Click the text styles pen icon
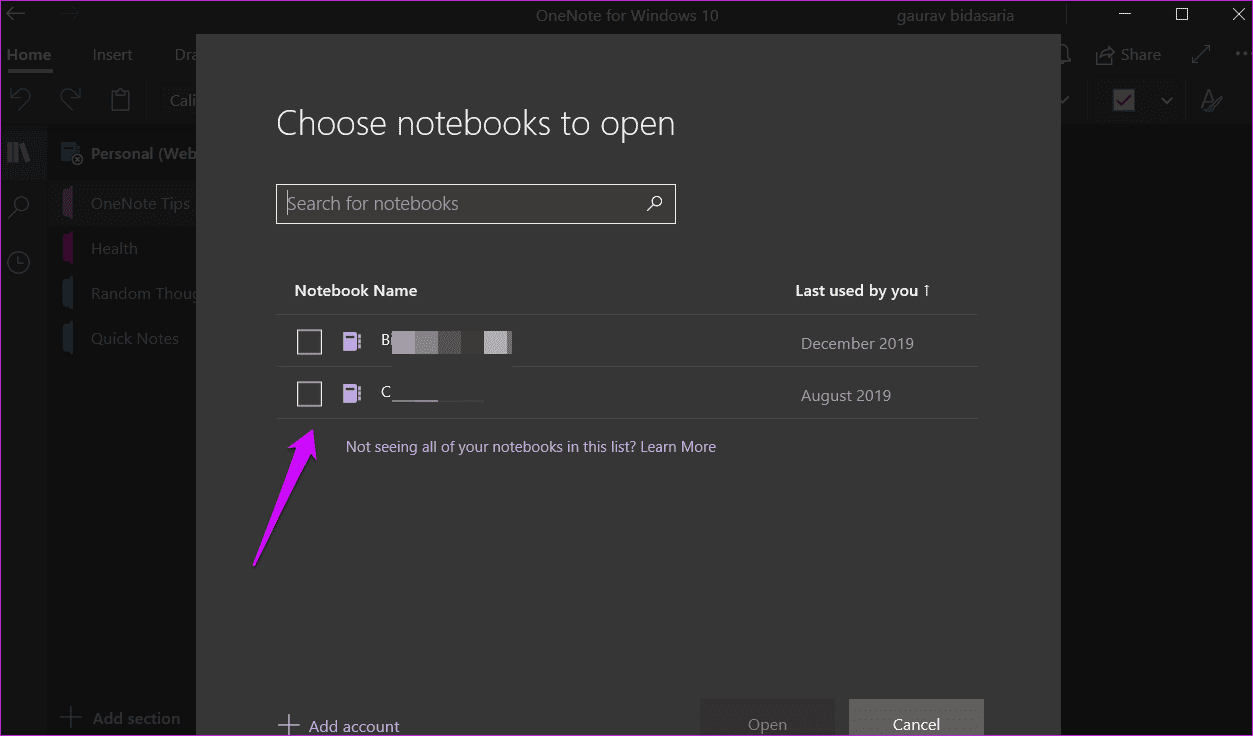Image resolution: width=1253 pixels, height=736 pixels. tap(1211, 100)
